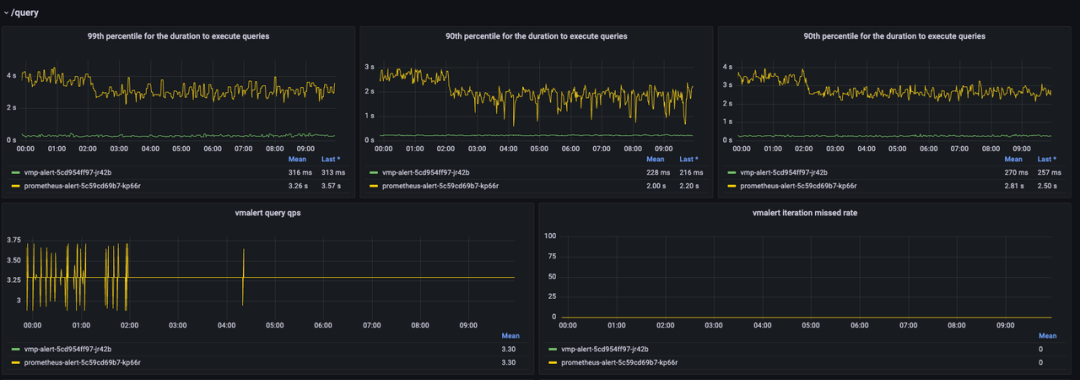1080x380 pixels.
Task: Click the 3.75 y-axis label in query qps graph
Action: [x=13, y=240]
